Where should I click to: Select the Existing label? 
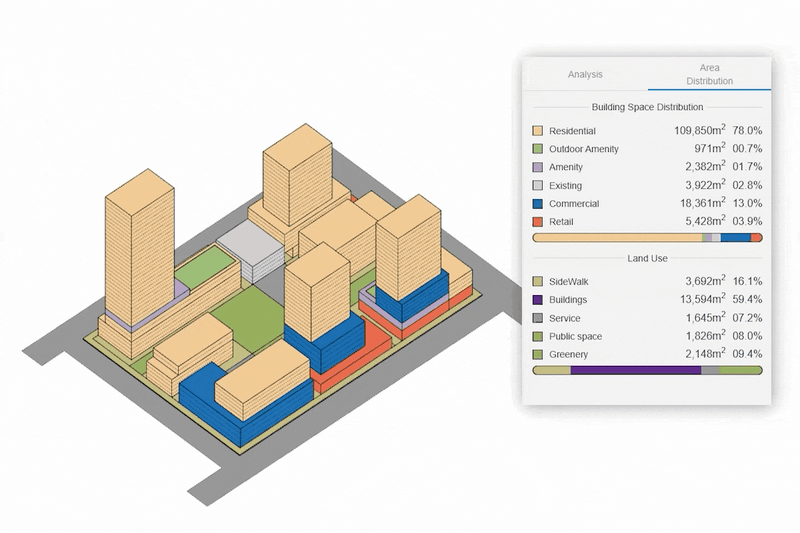tap(565, 186)
